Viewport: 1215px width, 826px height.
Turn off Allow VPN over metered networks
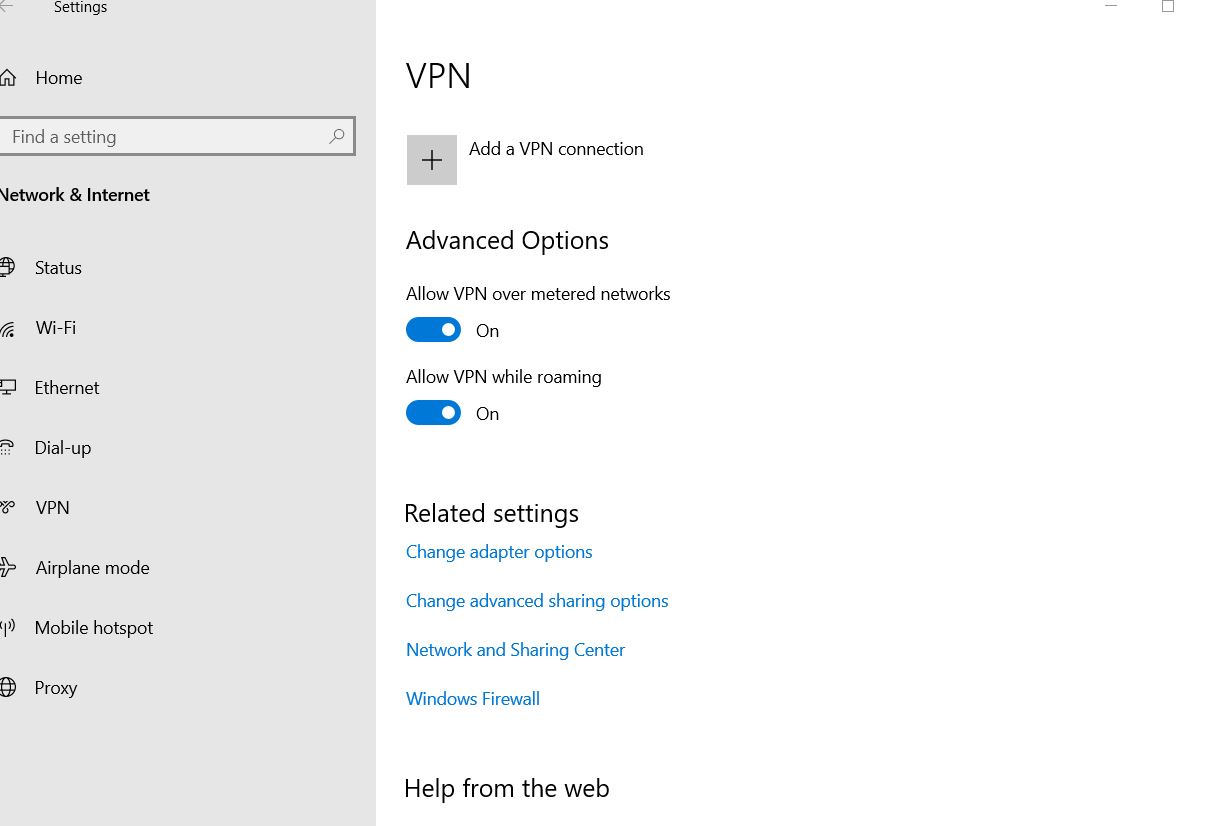433,330
